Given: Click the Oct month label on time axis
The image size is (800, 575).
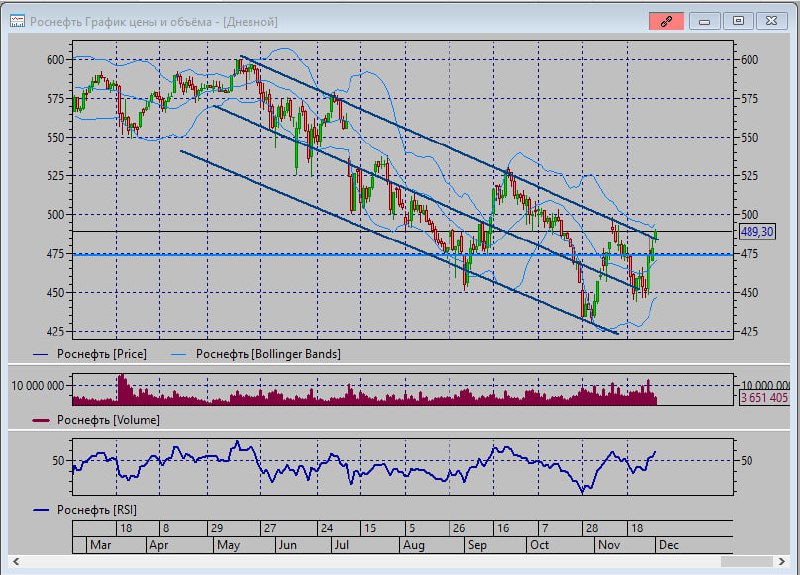Looking at the screenshot, I should click(x=539, y=545).
